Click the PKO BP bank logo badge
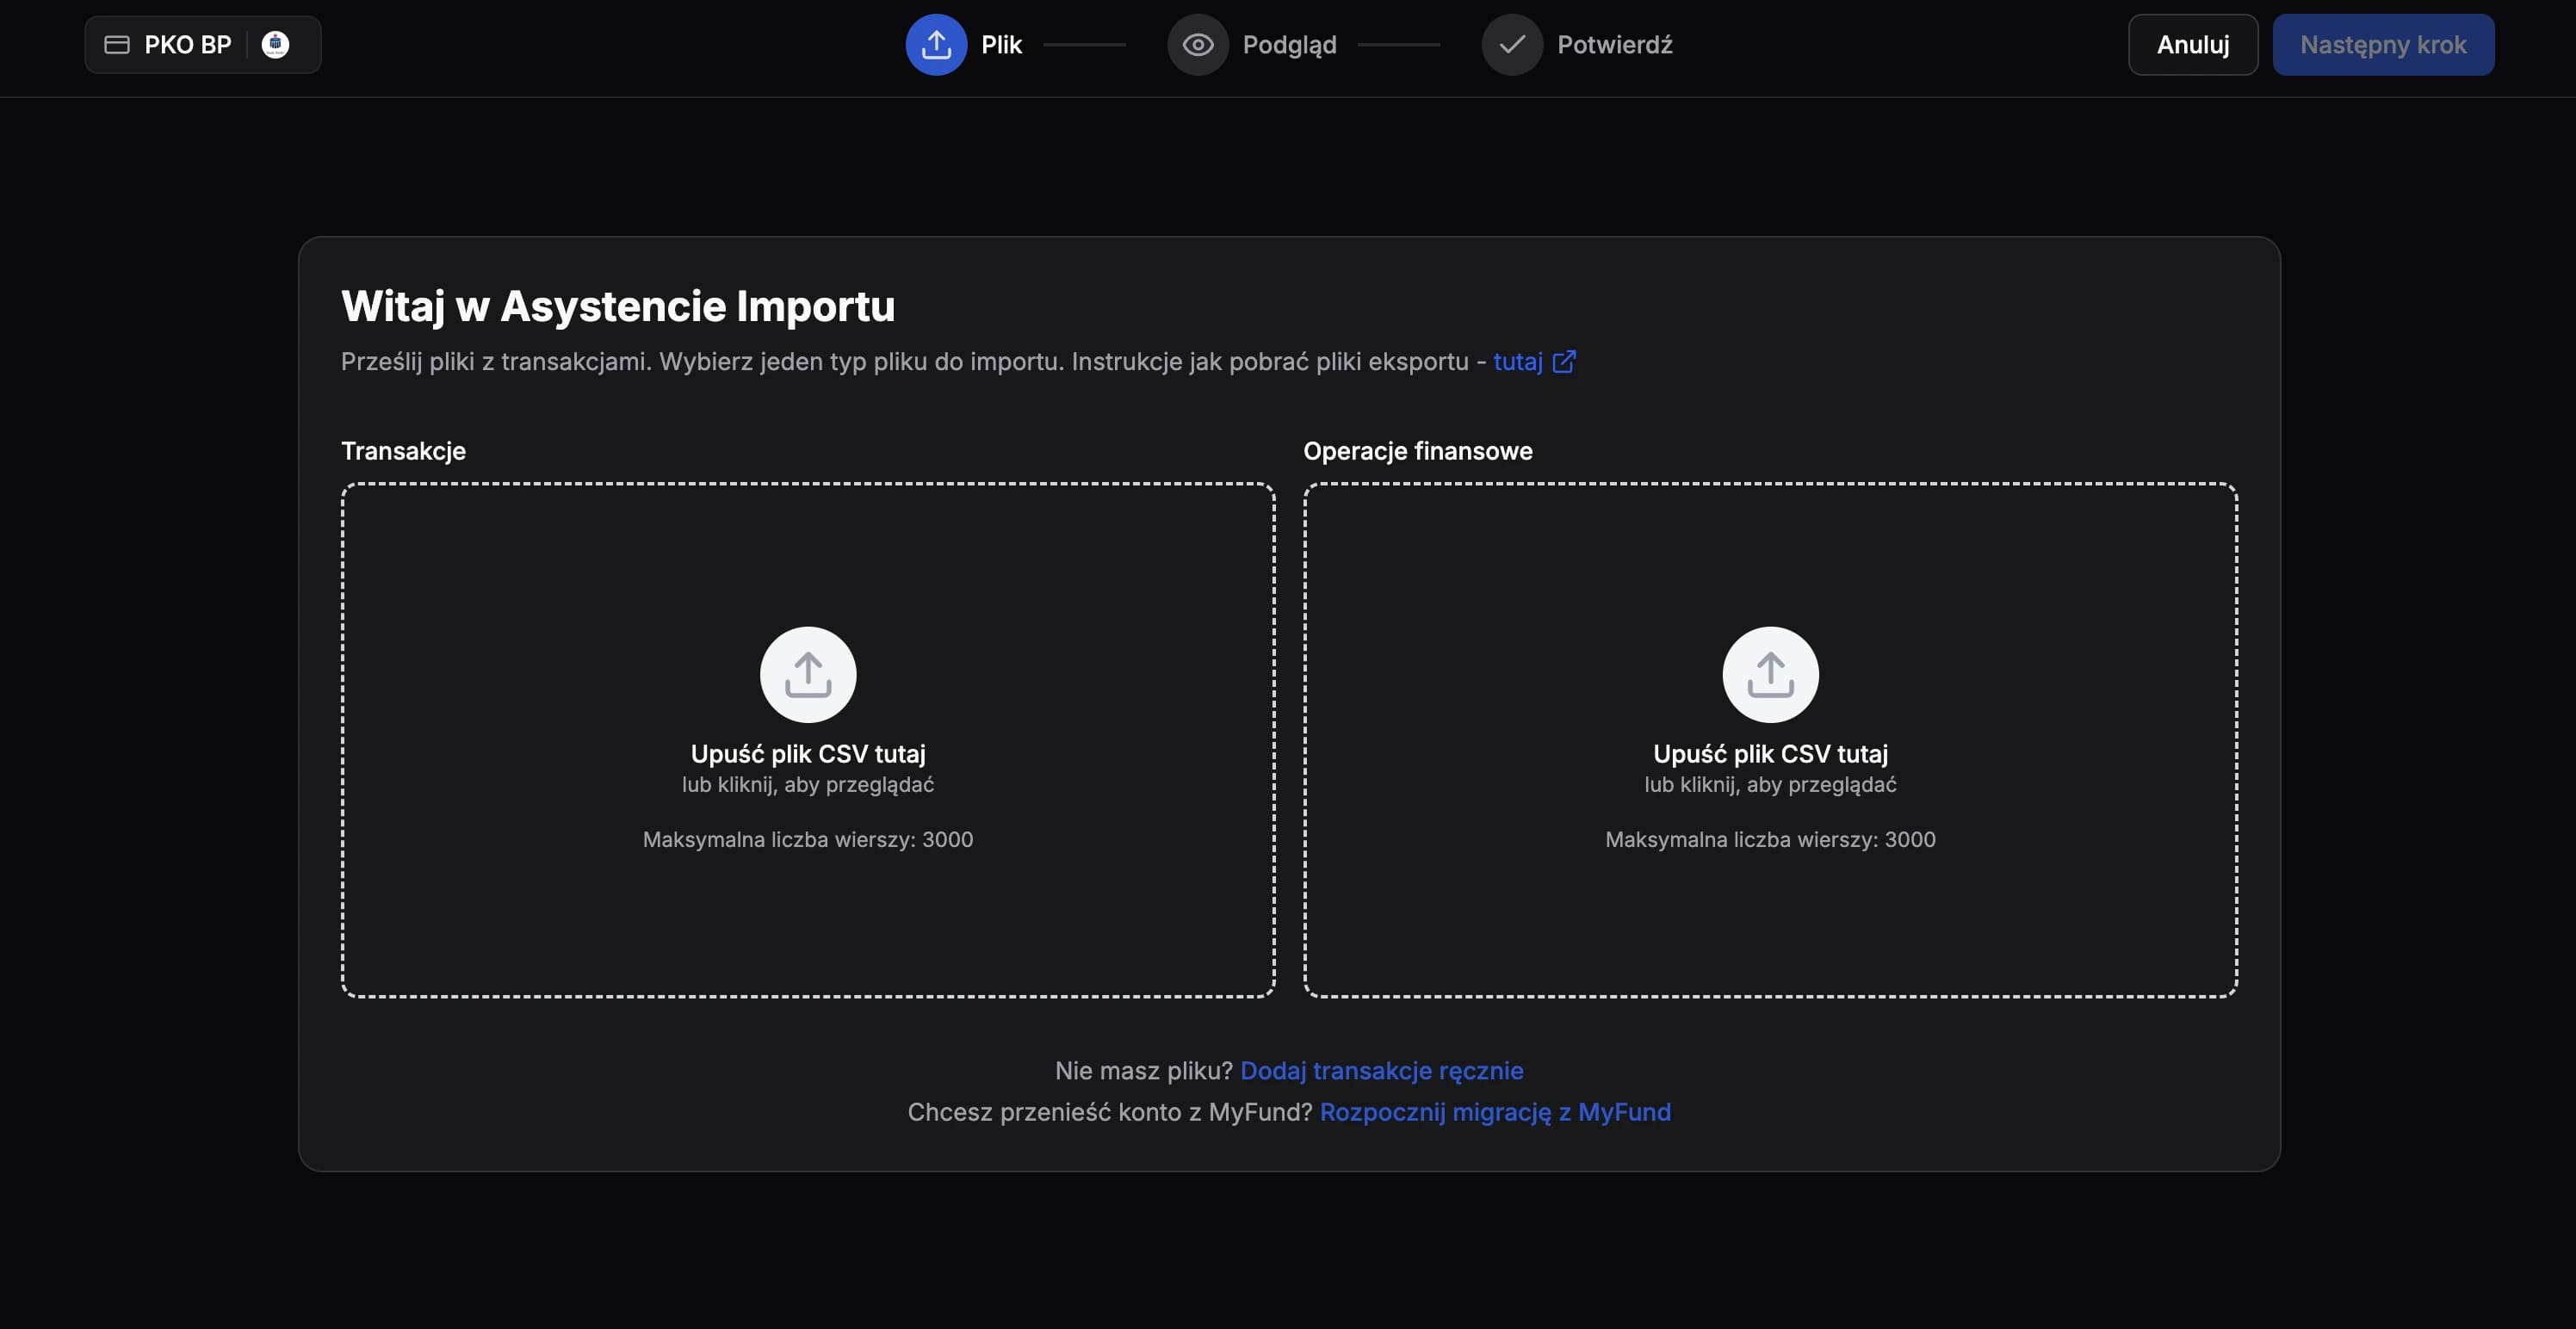This screenshot has width=2576, height=1329. click(276, 43)
